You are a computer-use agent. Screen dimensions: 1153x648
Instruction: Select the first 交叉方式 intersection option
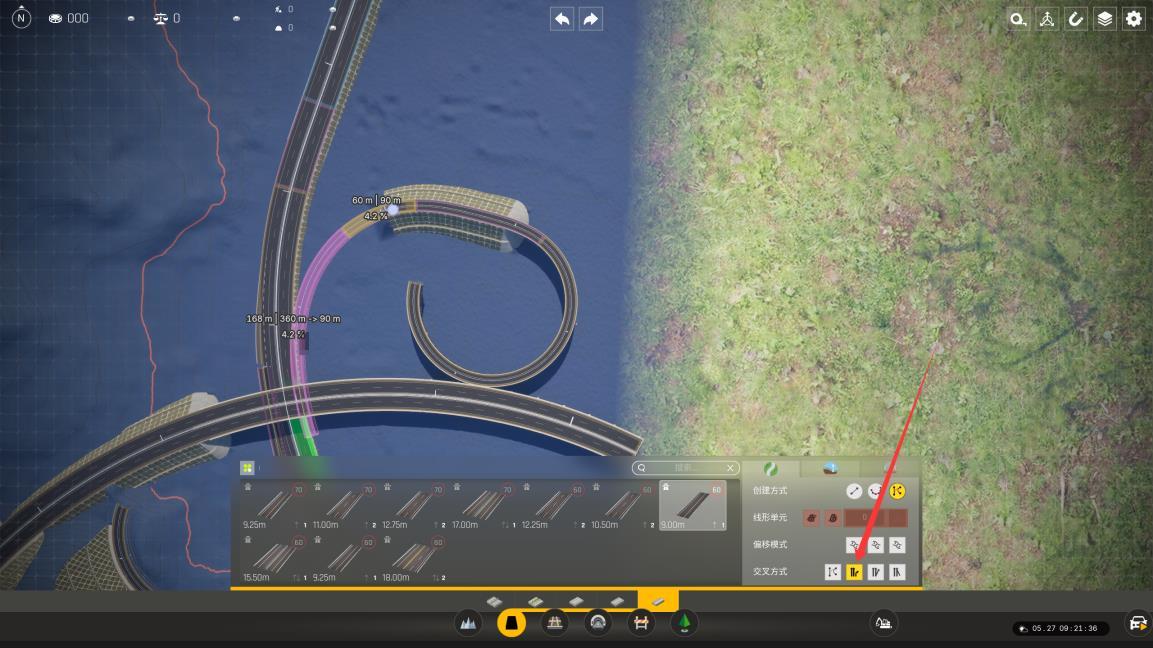click(832, 572)
